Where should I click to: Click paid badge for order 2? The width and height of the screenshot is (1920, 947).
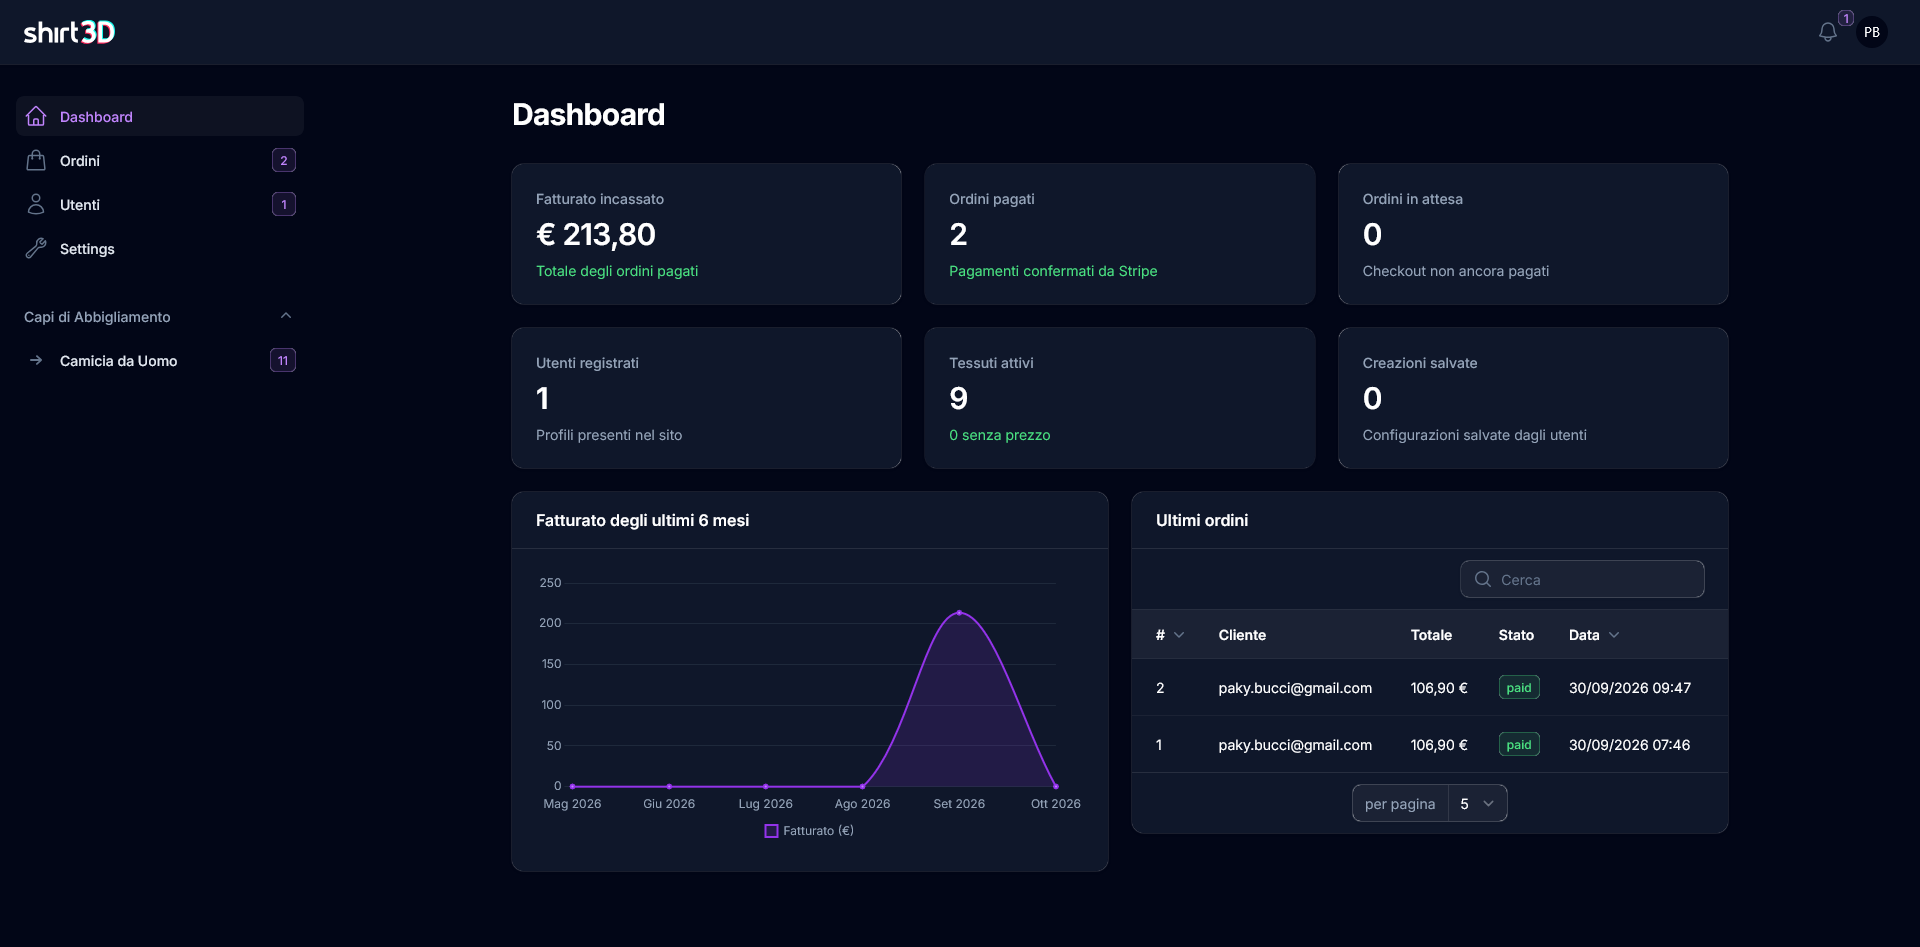[x=1519, y=687]
